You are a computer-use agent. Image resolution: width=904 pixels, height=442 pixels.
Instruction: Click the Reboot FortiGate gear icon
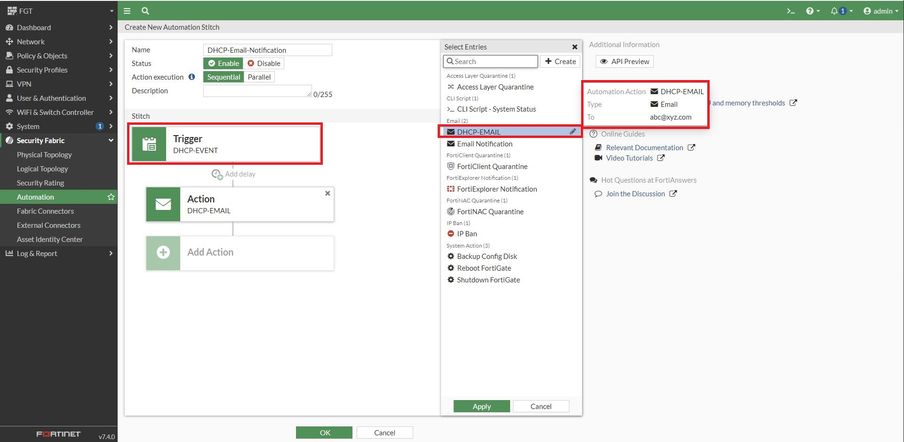451,268
